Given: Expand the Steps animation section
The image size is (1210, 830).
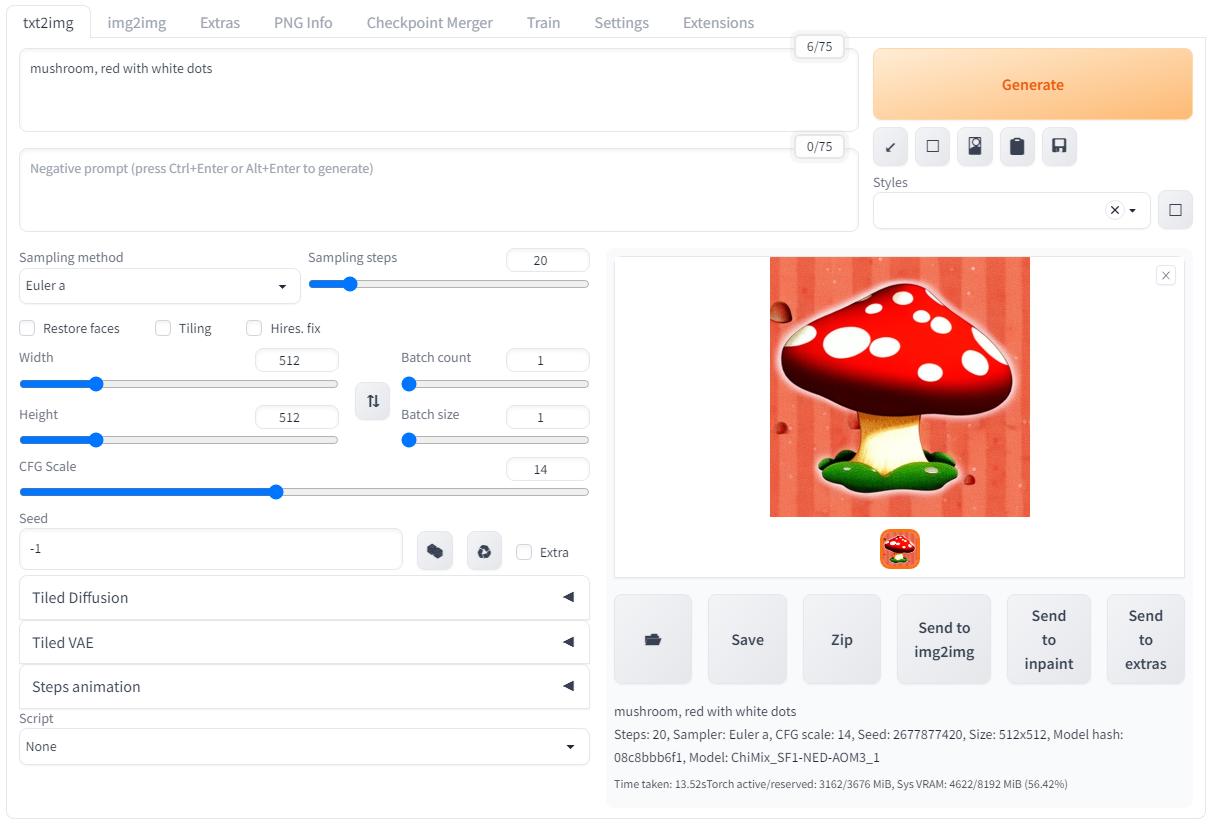Looking at the screenshot, I should 304,687.
